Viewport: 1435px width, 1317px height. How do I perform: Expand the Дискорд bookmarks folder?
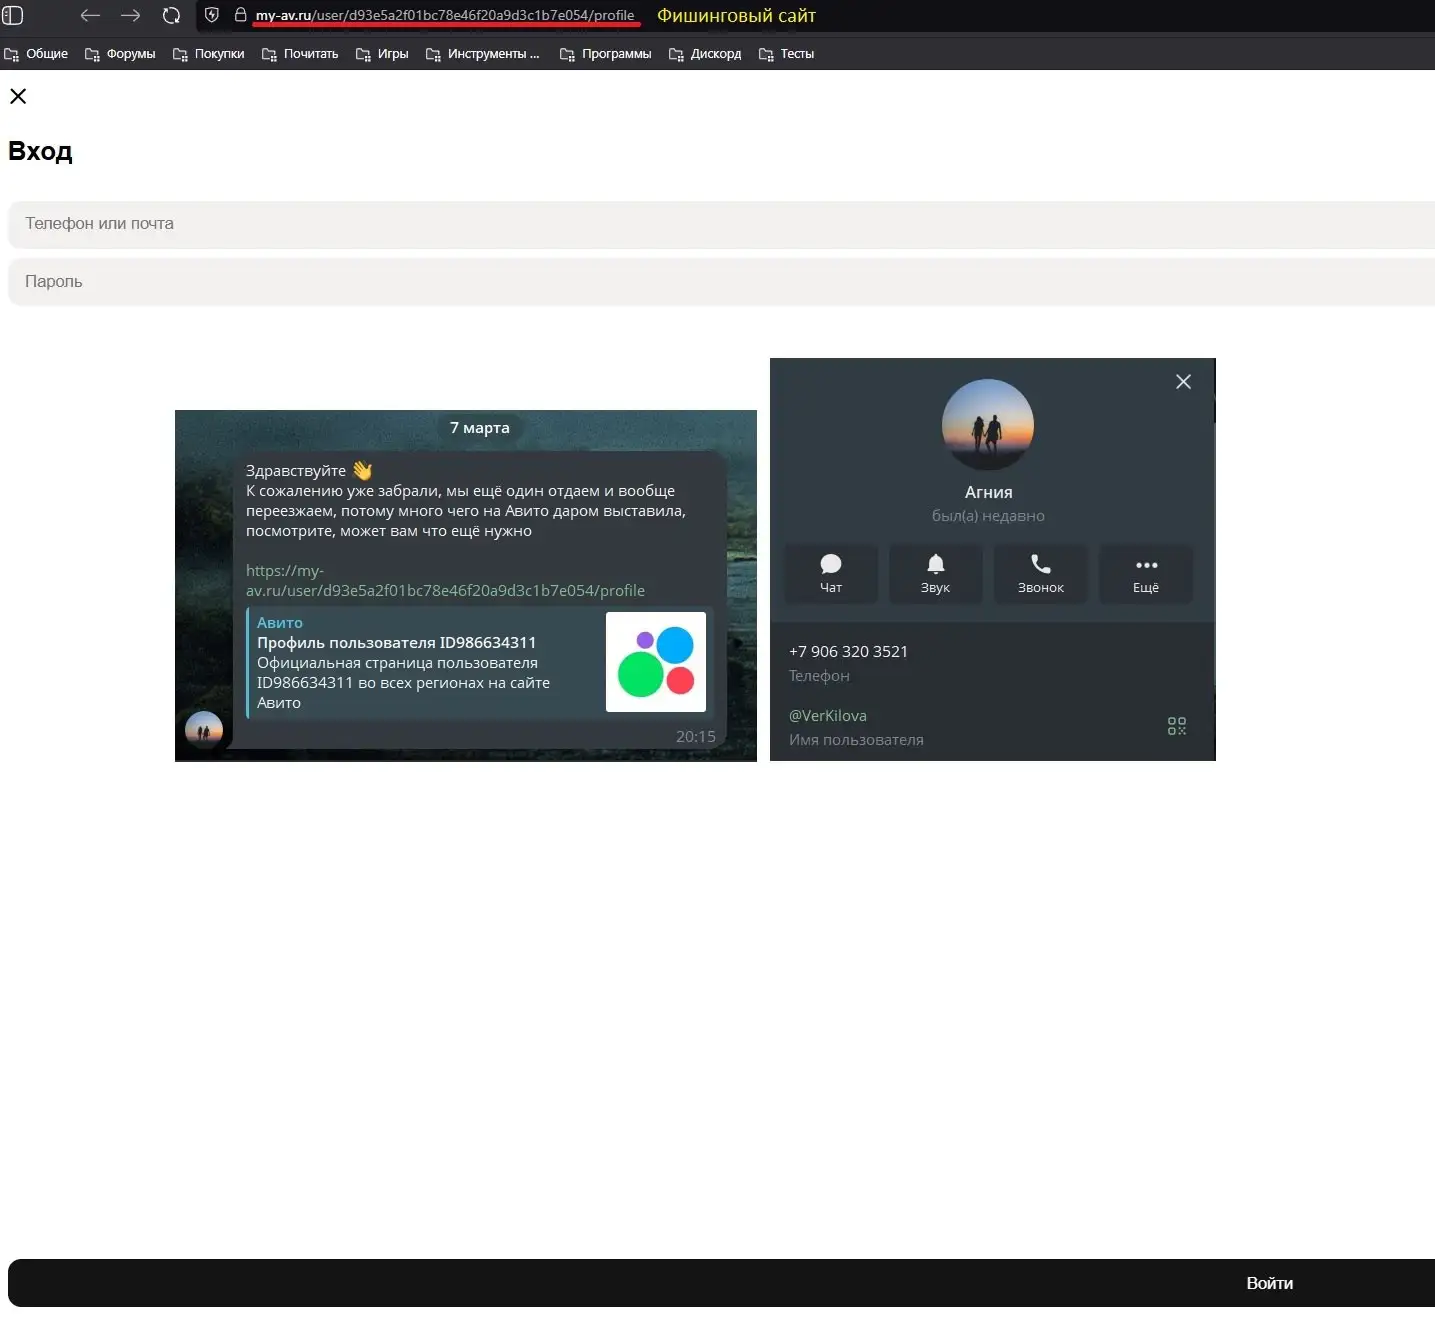[x=705, y=54]
